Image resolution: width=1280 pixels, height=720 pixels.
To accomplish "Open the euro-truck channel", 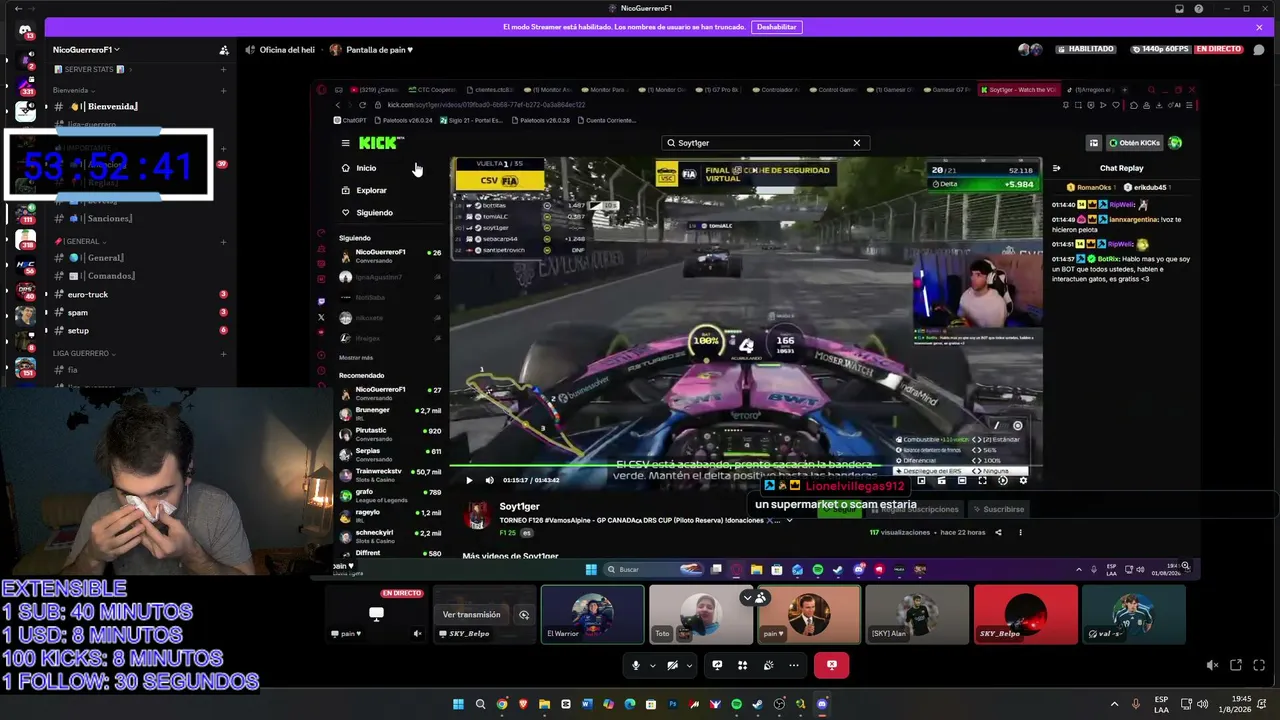I will pyautogui.click(x=140, y=294).
